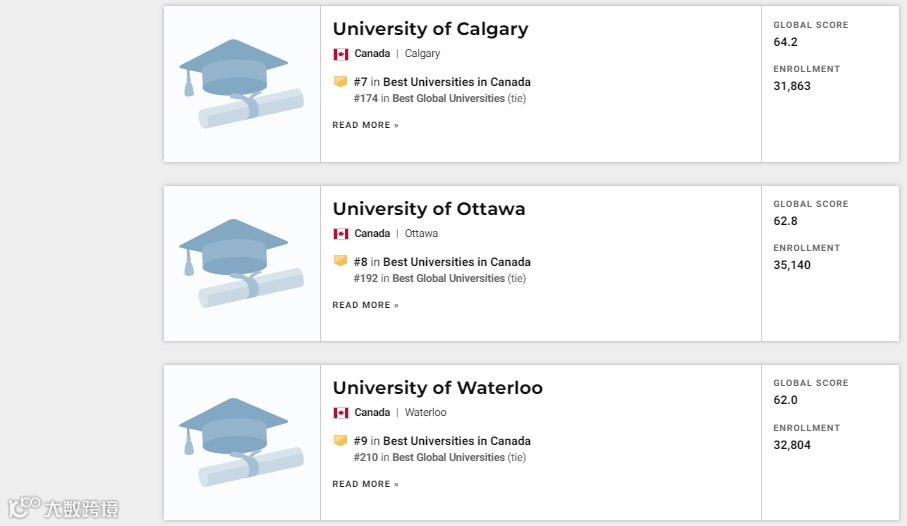Click Canada flag icon in Ottawa card
This screenshot has height=526, width=907.
[x=341, y=234]
